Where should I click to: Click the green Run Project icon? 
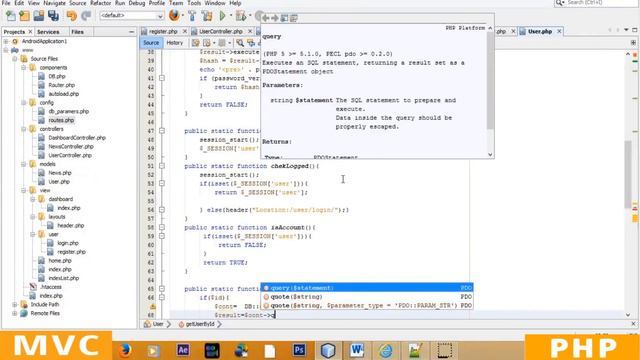222,16
